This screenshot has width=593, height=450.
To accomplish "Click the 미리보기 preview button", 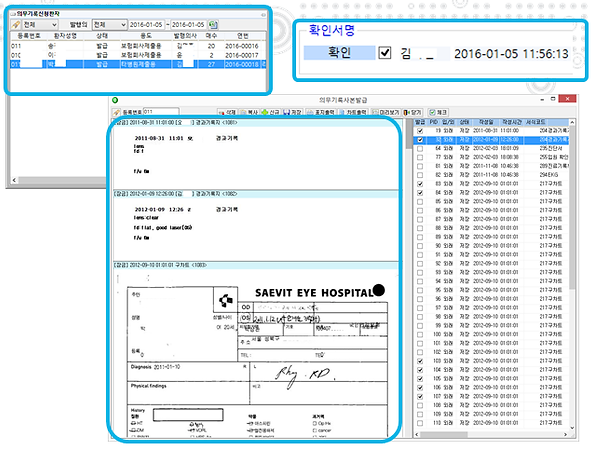I will [385, 112].
